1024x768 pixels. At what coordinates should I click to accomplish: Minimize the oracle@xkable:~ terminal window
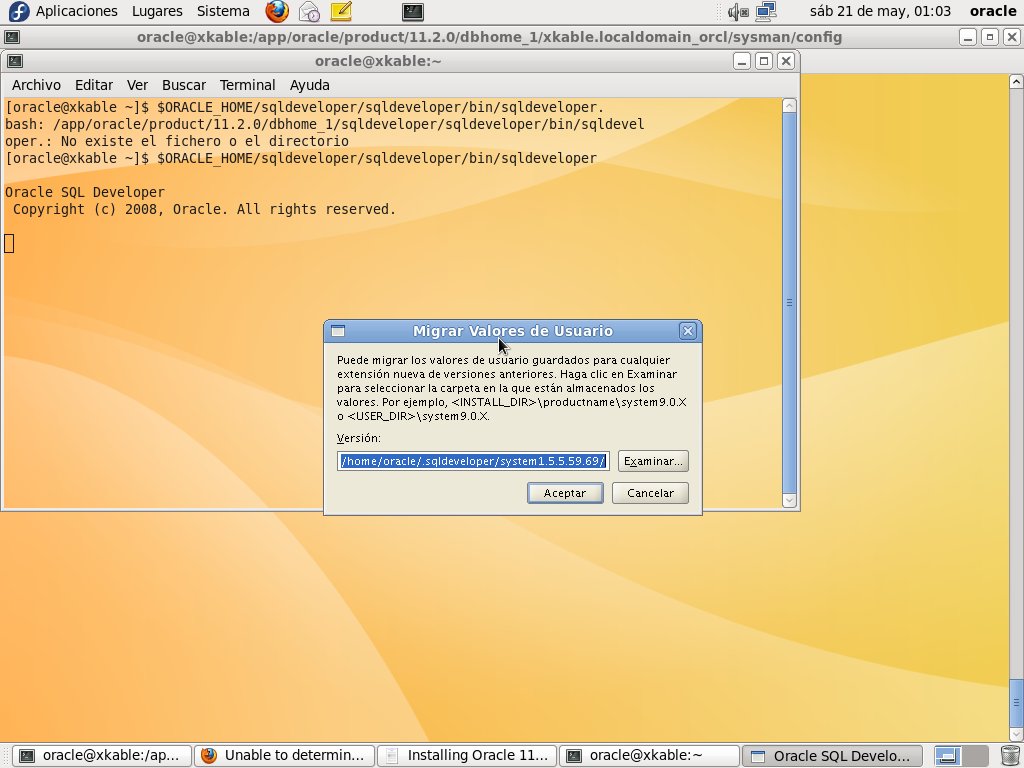point(742,61)
